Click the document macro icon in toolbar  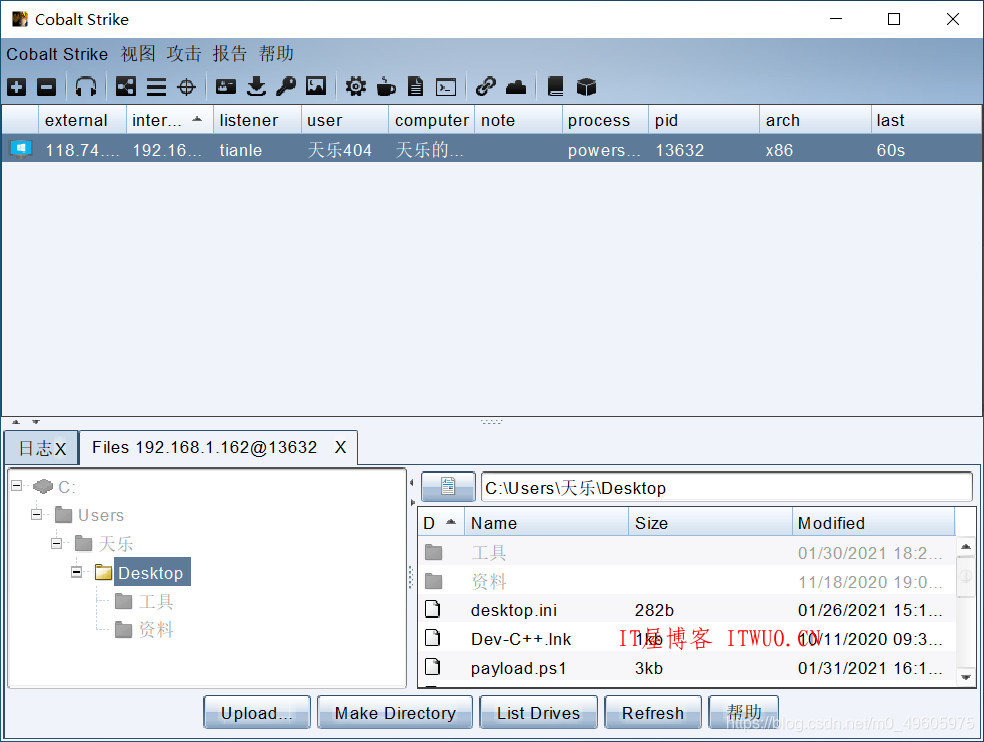coord(415,87)
